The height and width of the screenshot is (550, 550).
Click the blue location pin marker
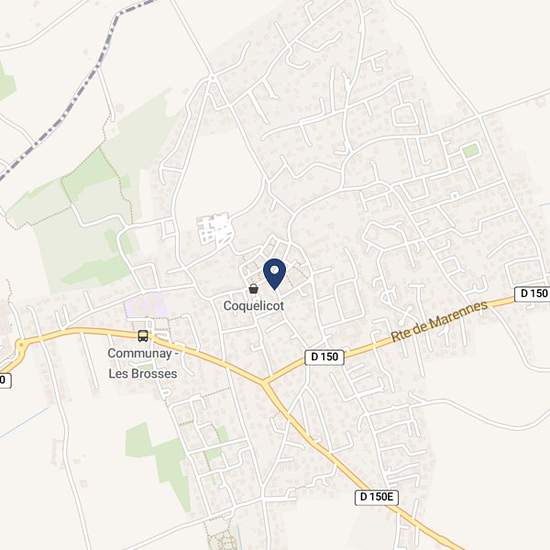point(275,274)
